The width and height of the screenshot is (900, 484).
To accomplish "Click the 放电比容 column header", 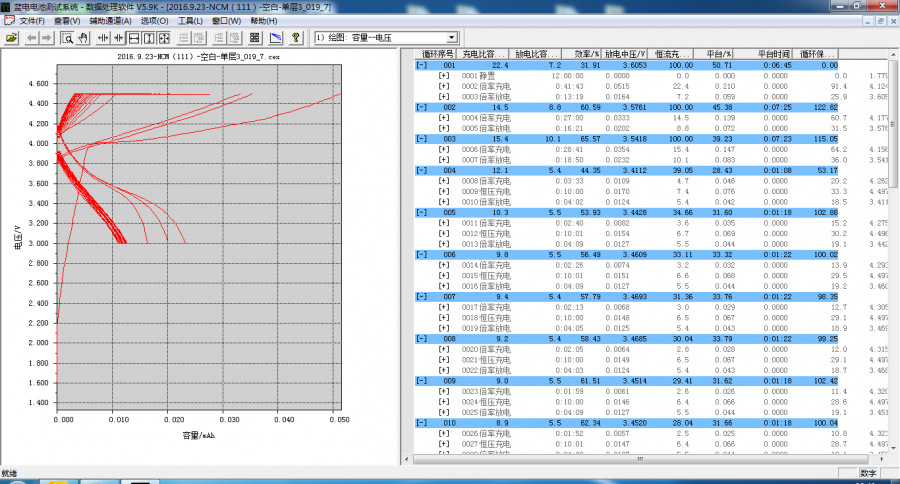I will [x=535, y=54].
